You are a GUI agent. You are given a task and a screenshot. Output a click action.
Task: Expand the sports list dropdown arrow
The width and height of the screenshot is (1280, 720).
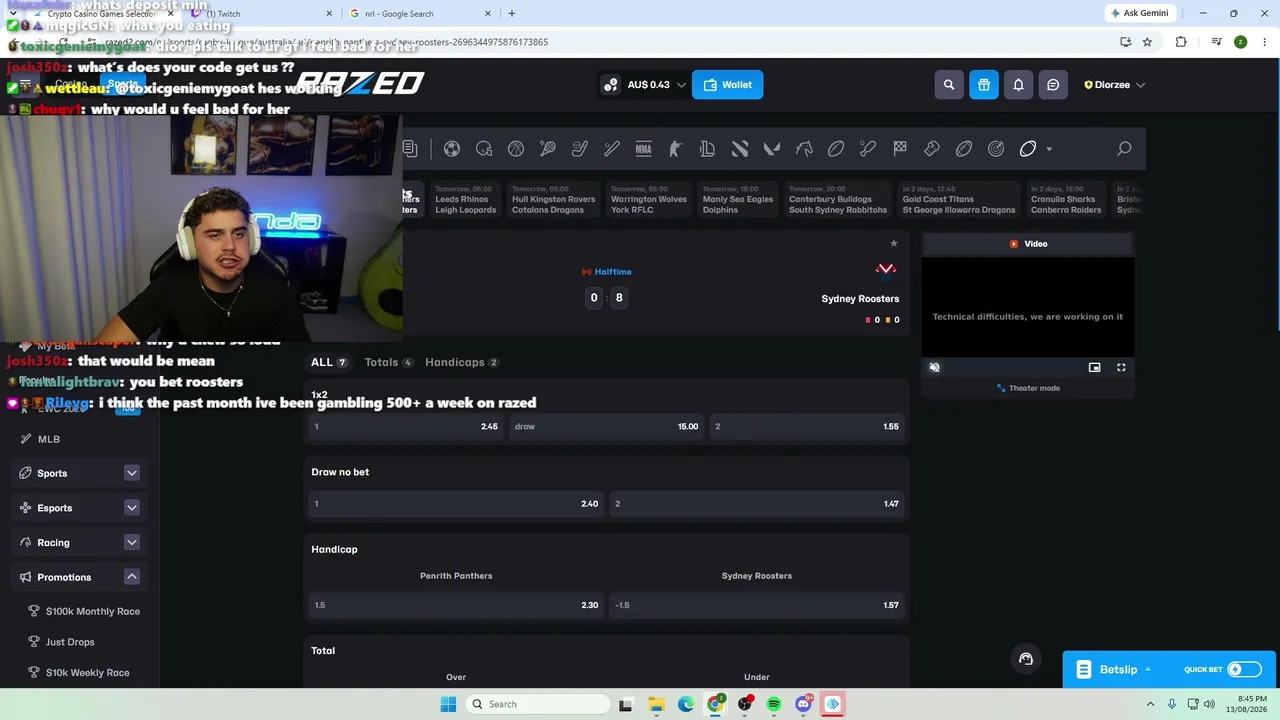coord(1049,149)
